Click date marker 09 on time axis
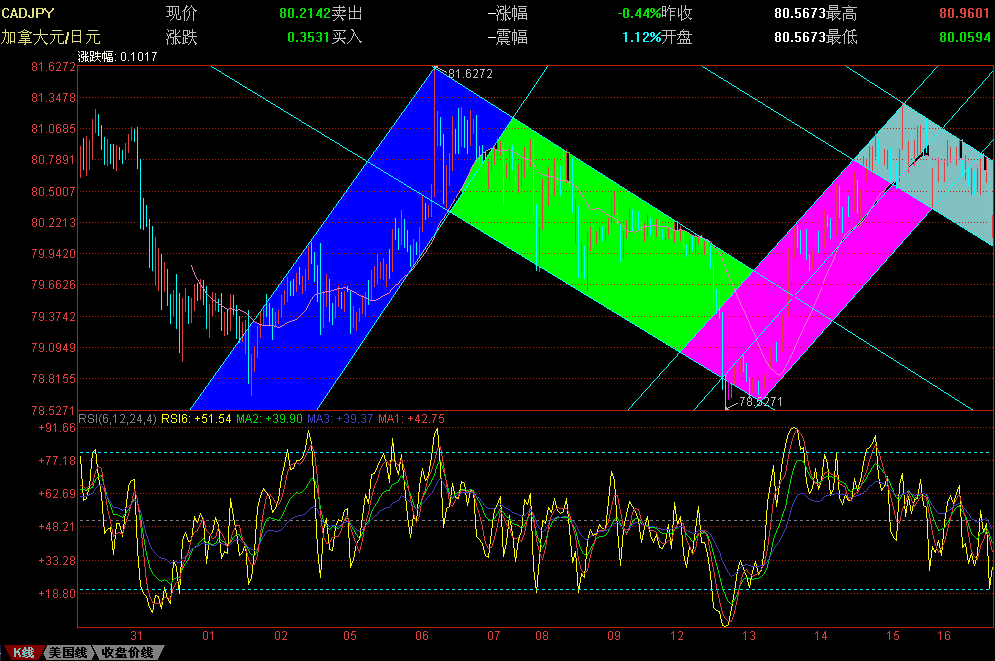995x661 pixels. click(x=614, y=636)
